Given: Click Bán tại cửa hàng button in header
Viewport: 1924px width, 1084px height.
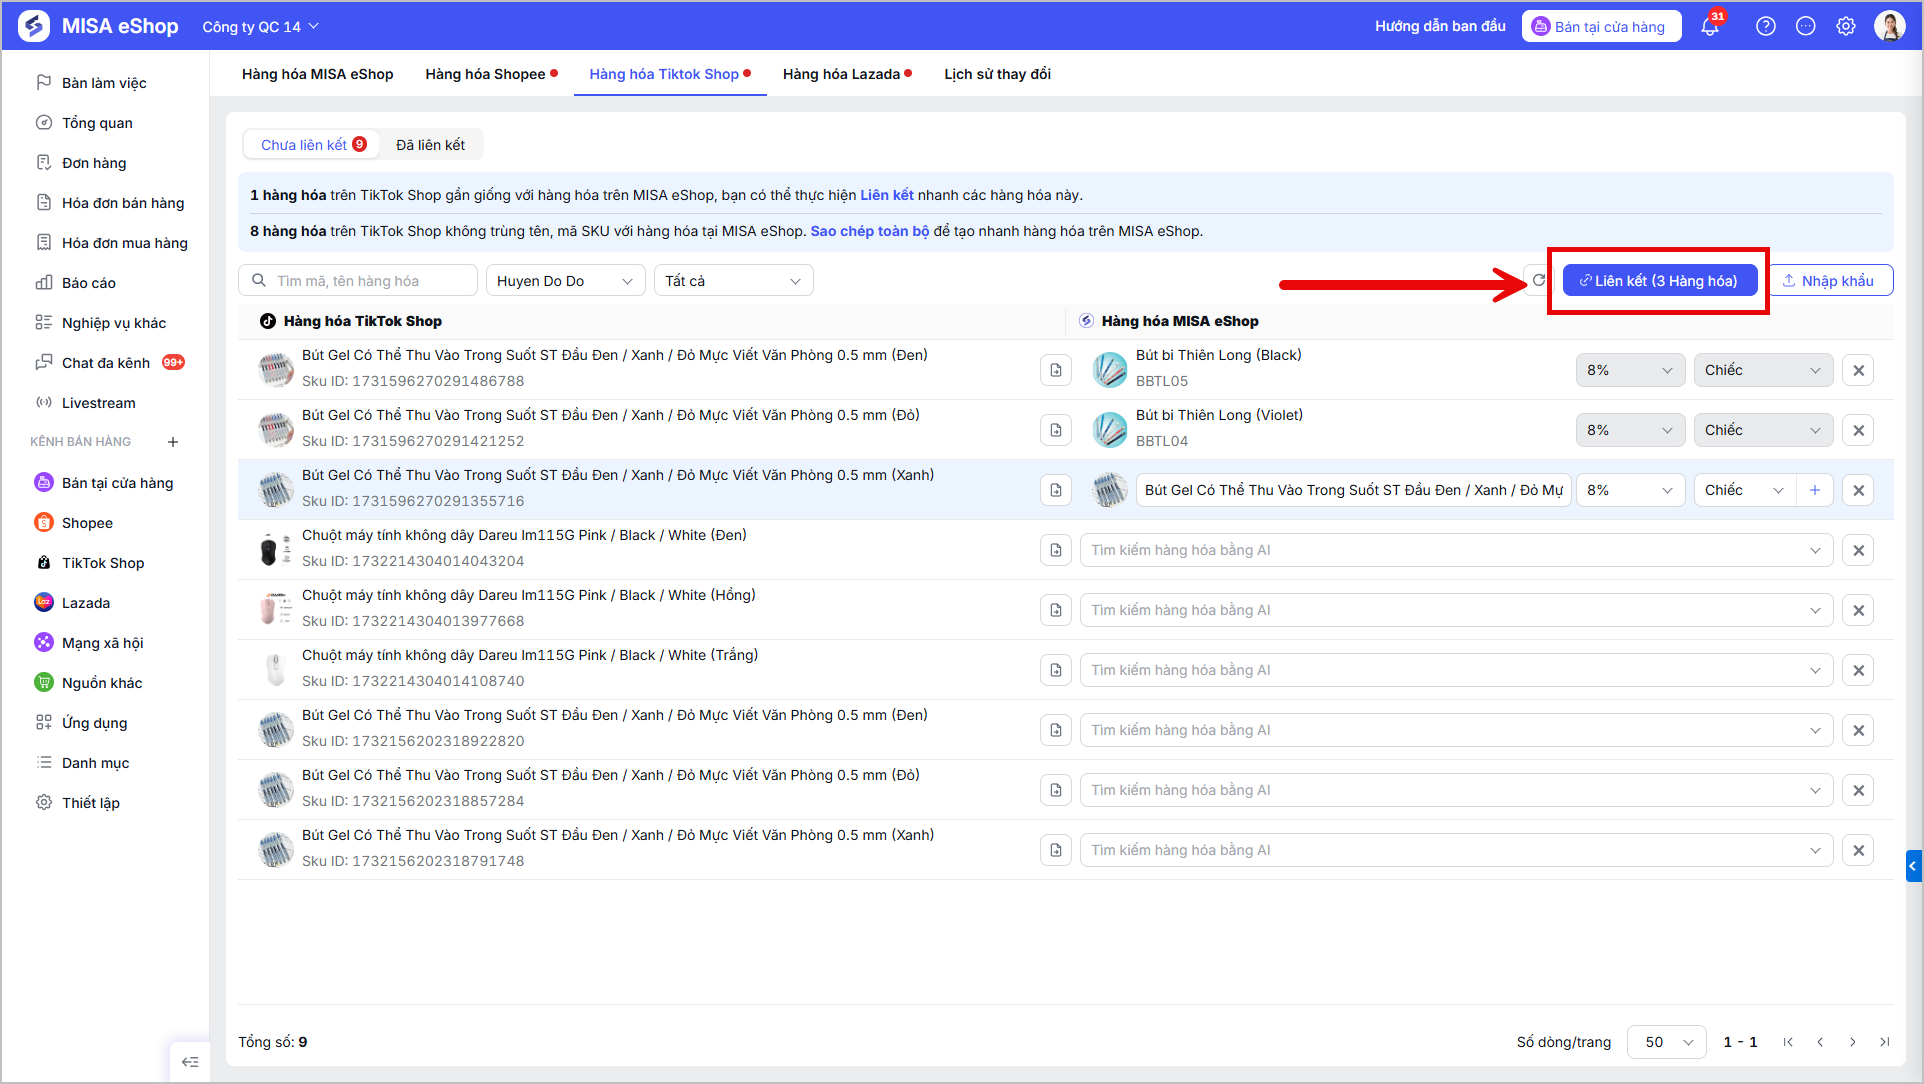Looking at the screenshot, I should [x=1601, y=27].
